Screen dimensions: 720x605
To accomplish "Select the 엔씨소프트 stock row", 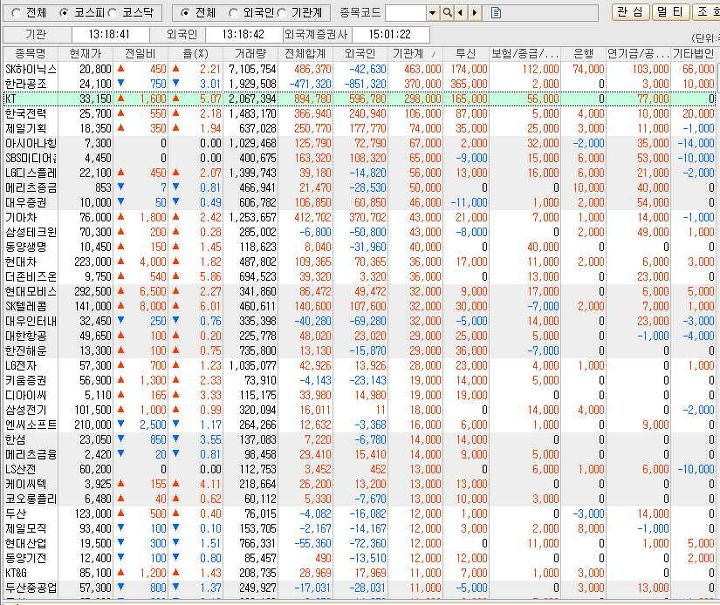I will click(360, 425).
